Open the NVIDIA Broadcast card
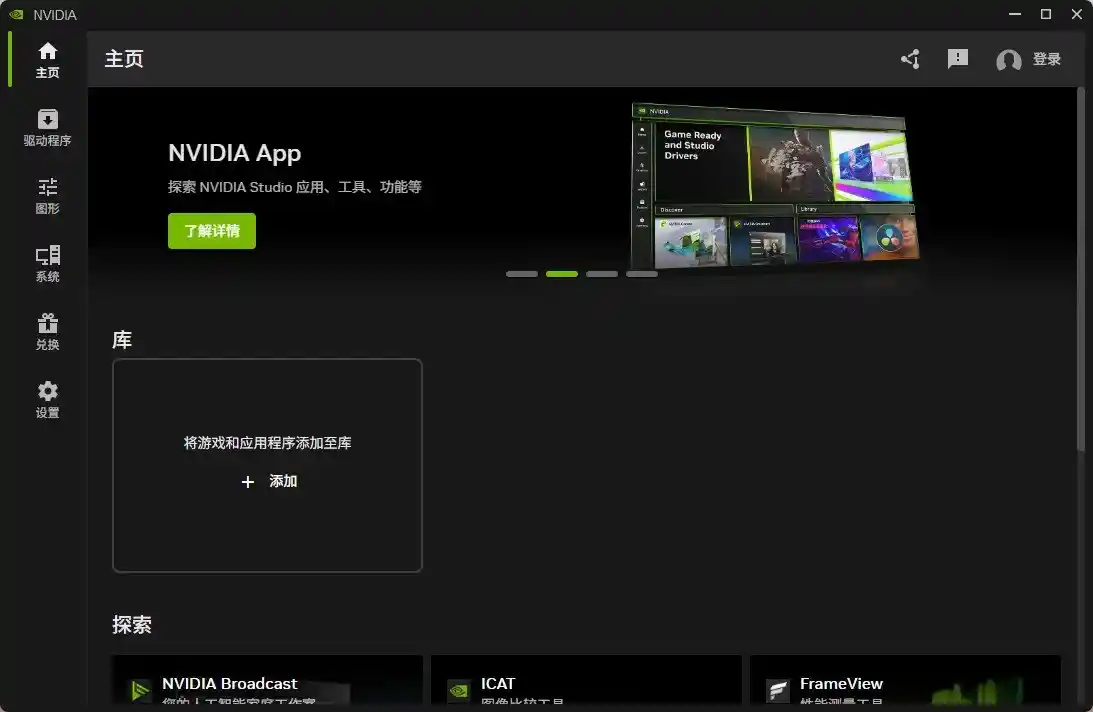 pos(267,684)
